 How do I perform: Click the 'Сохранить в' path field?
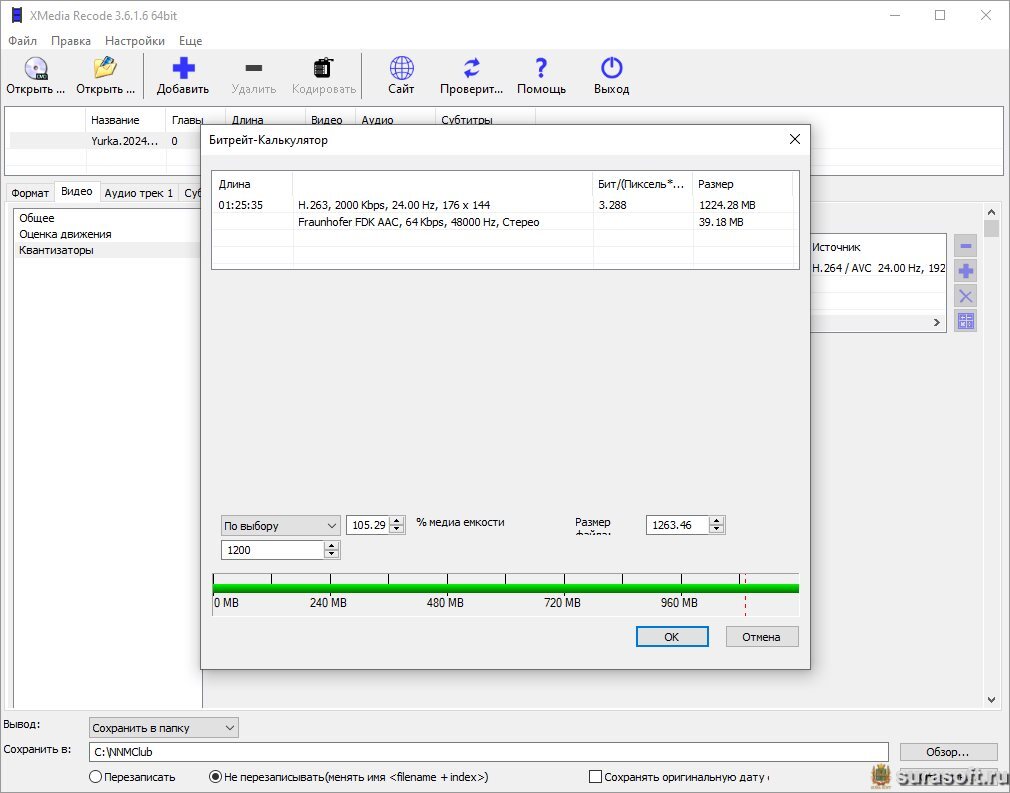tap(488, 752)
